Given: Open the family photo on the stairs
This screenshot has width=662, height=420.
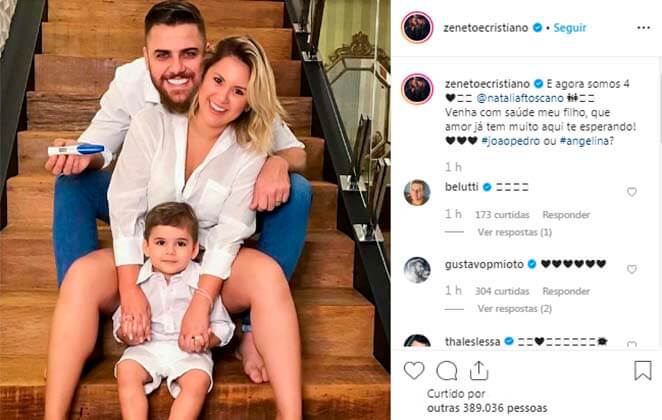Looking at the screenshot, I should [x=195, y=210].
